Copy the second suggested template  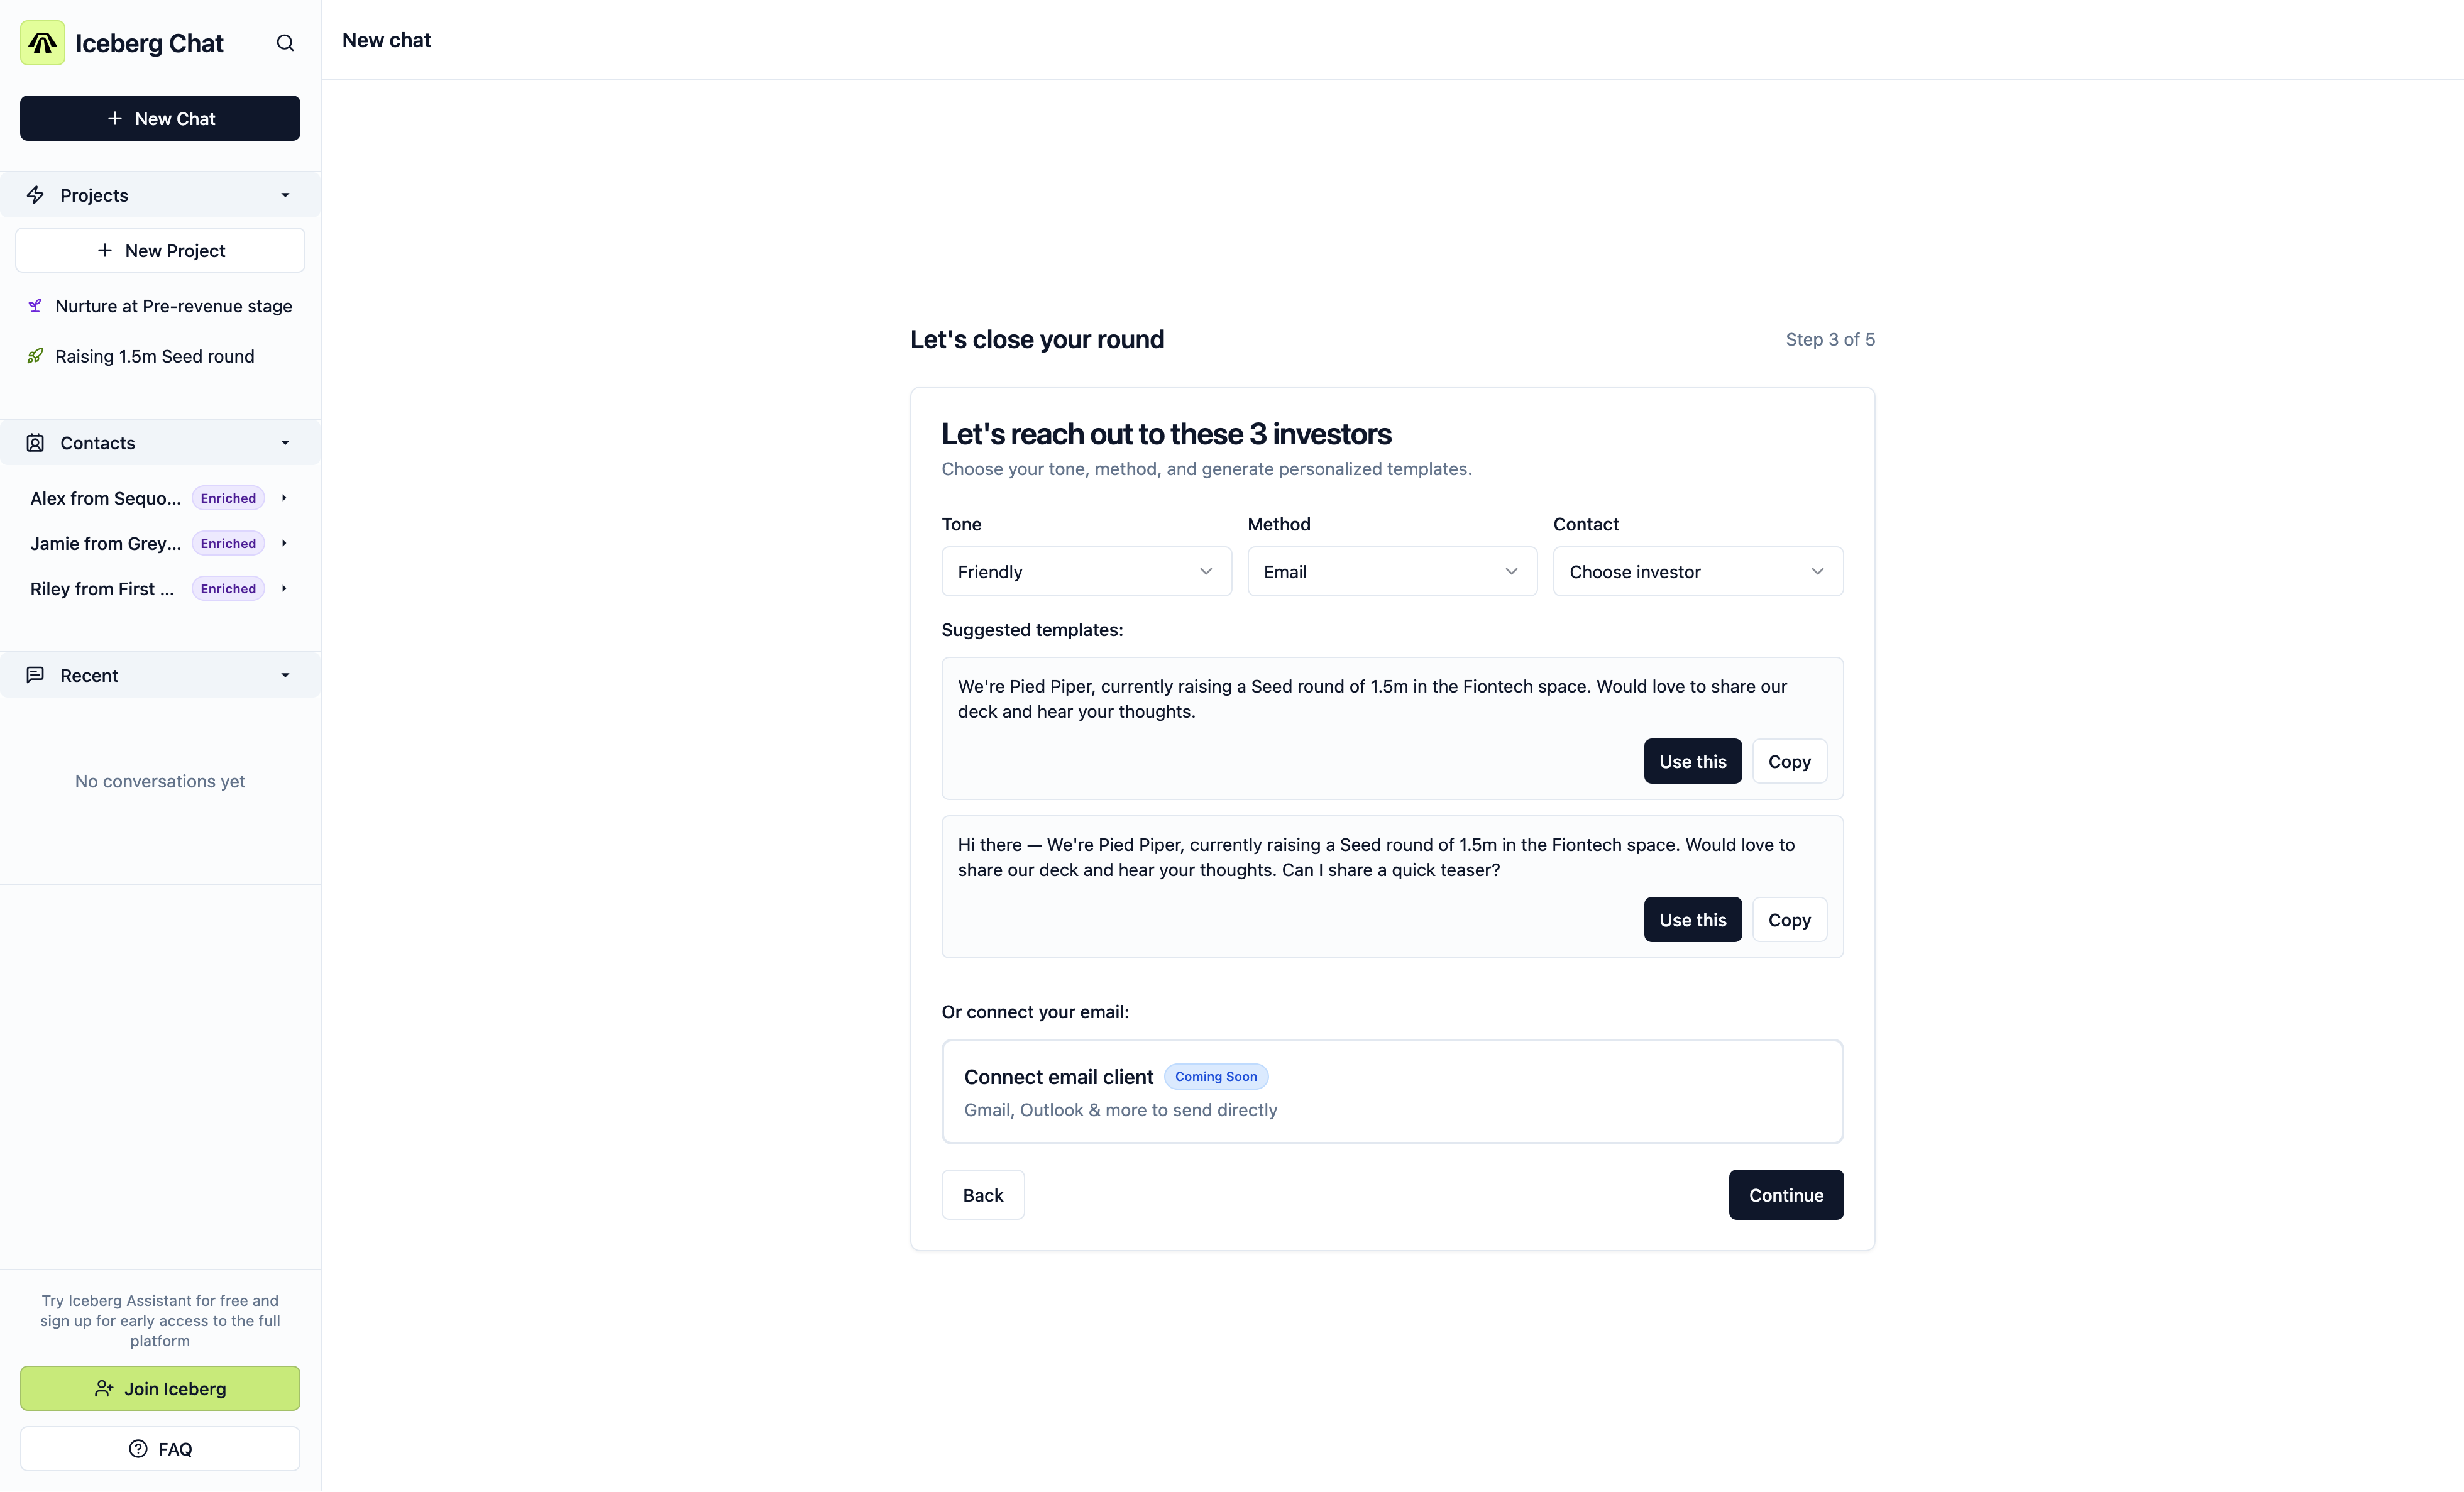[1789, 919]
